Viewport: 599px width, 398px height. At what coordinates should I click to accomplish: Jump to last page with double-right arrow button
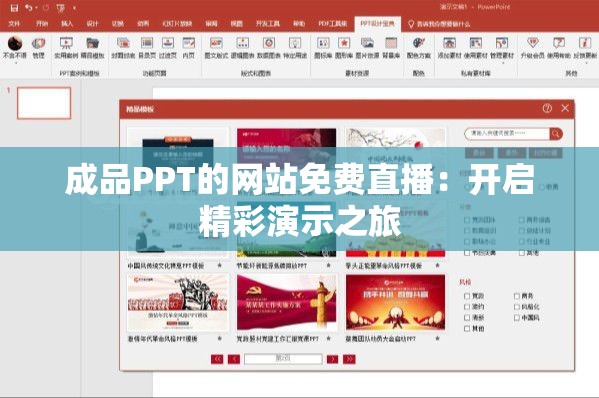point(349,359)
